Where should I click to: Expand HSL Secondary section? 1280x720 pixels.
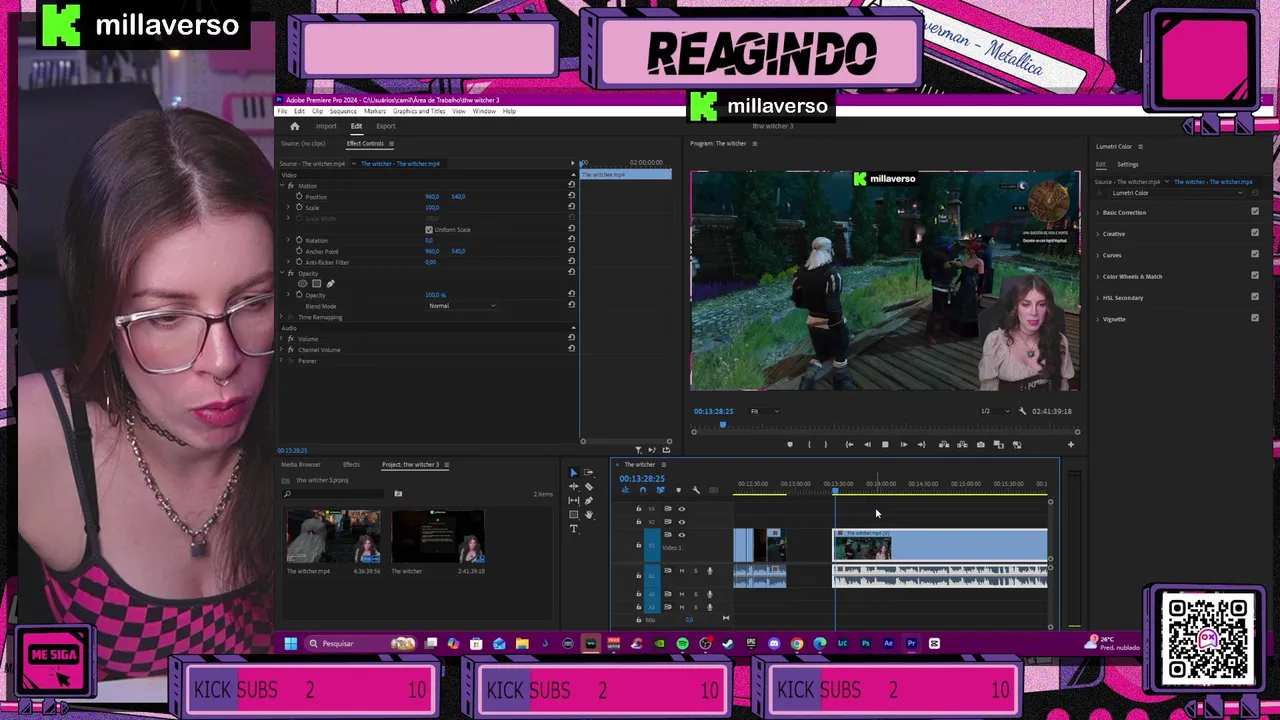click(x=1098, y=298)
